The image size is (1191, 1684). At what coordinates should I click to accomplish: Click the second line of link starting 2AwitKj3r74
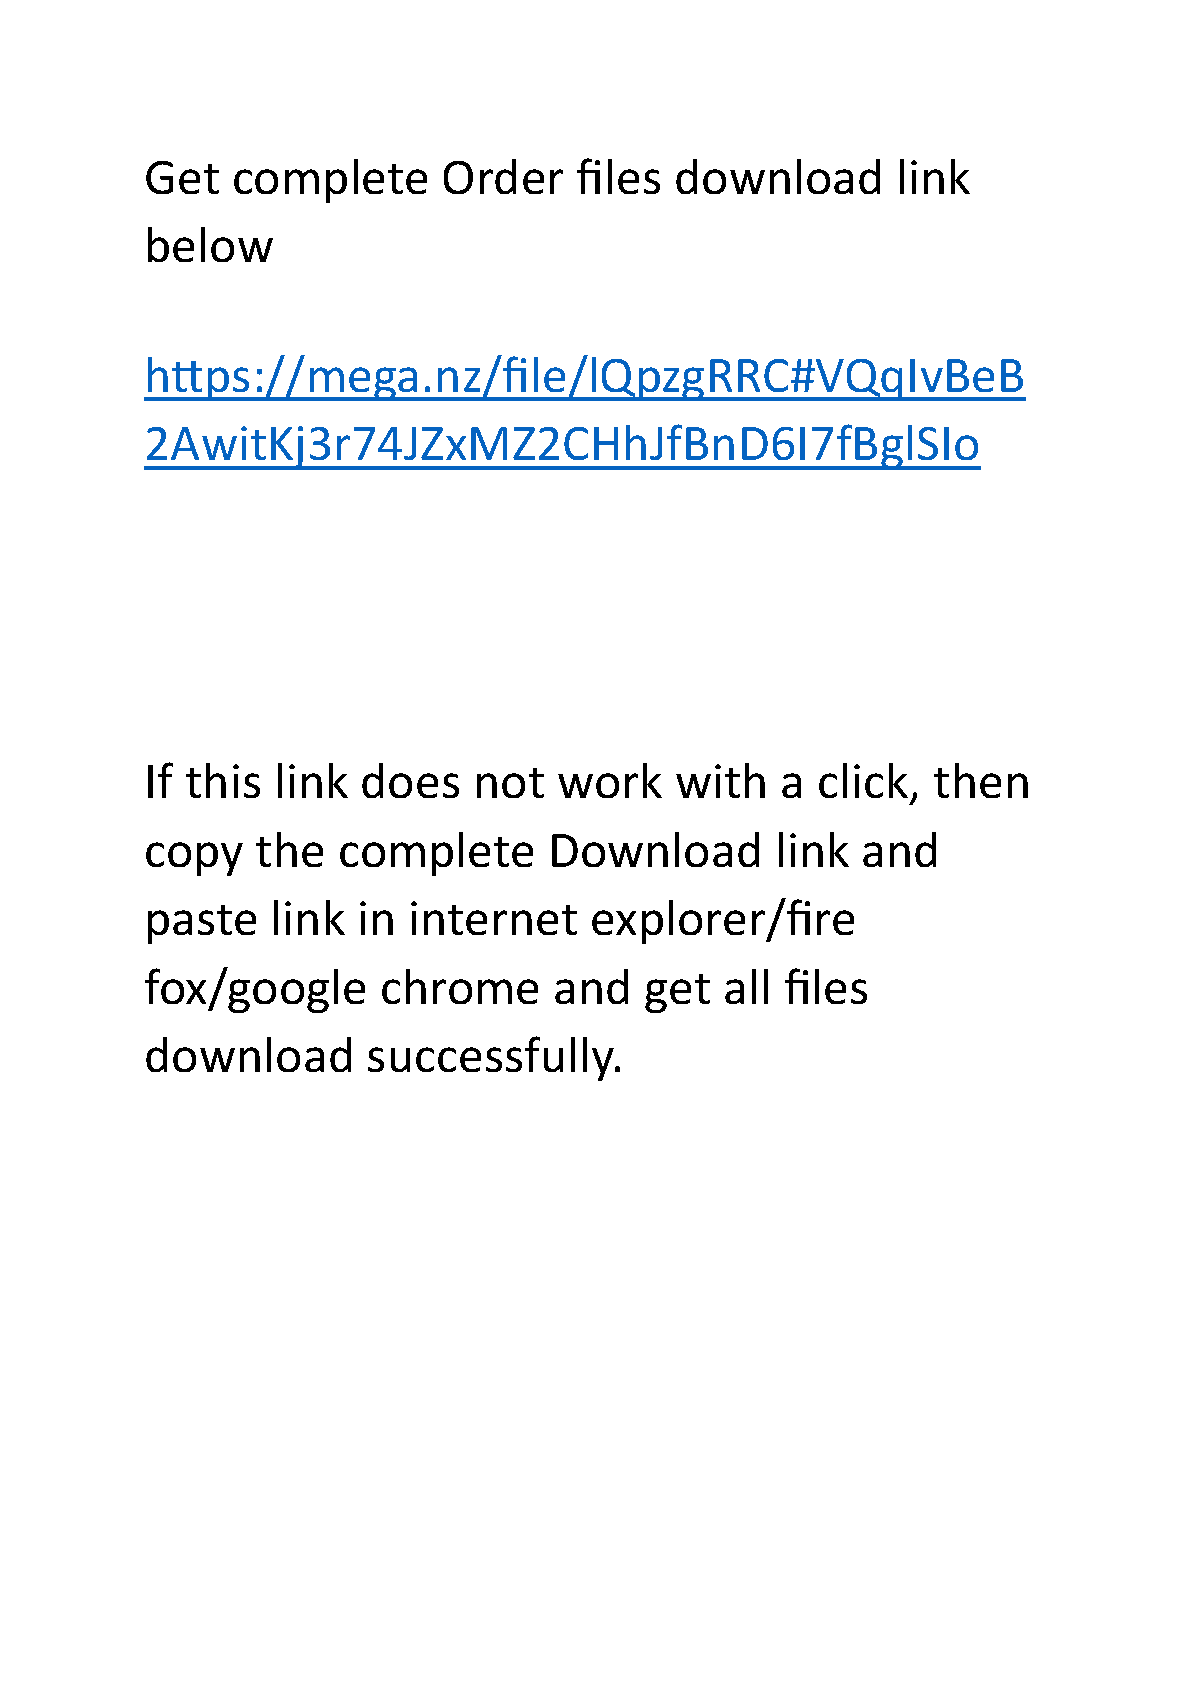click(562, 445)
